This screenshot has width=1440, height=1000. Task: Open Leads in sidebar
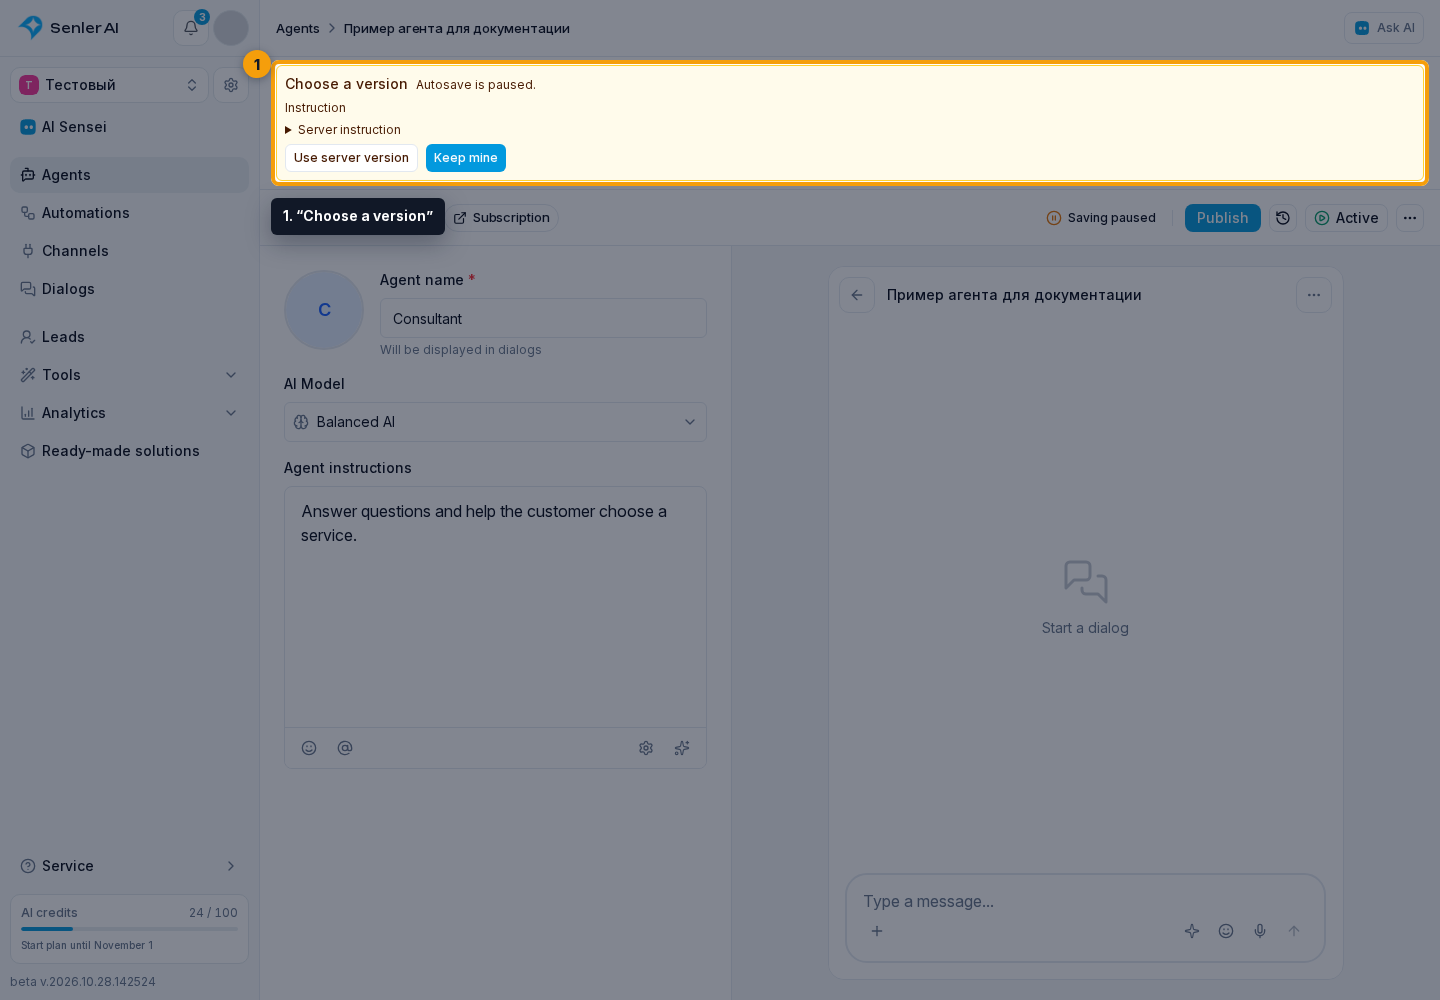[130, 337]
